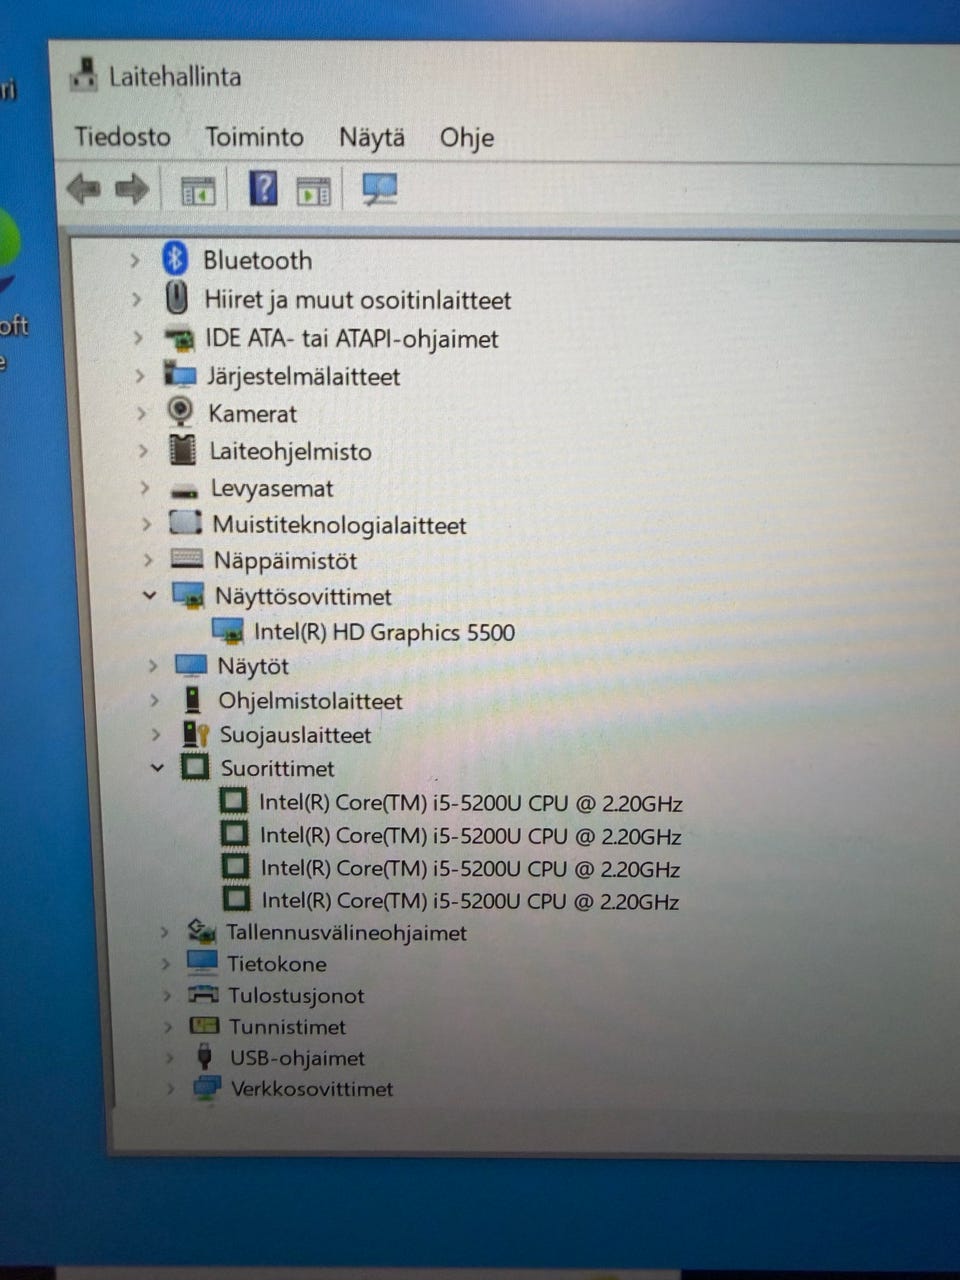This screenshot has width=960, height=1280.
Task: Expand the USB-ohjaimet chevron
Action: 169,1058
